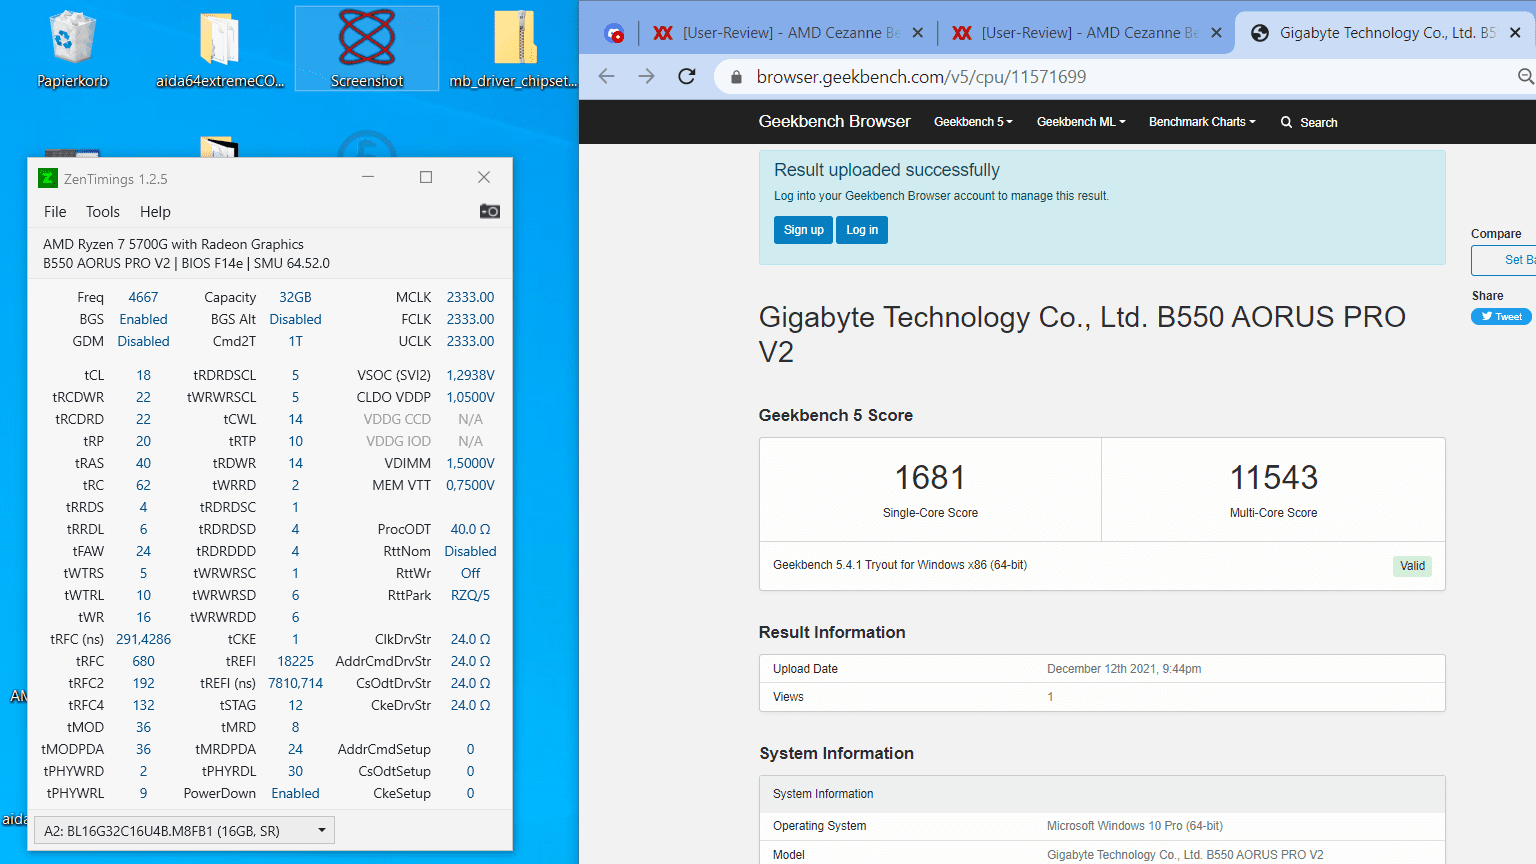
Task: Expand the Geekbench 5 dropdown menu
Action: 973,122
